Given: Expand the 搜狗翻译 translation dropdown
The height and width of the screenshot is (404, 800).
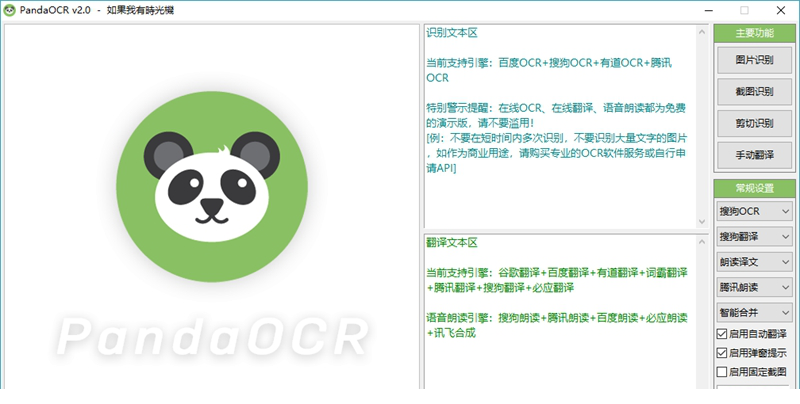Looking at the screenshot, I should click(754, 237).
